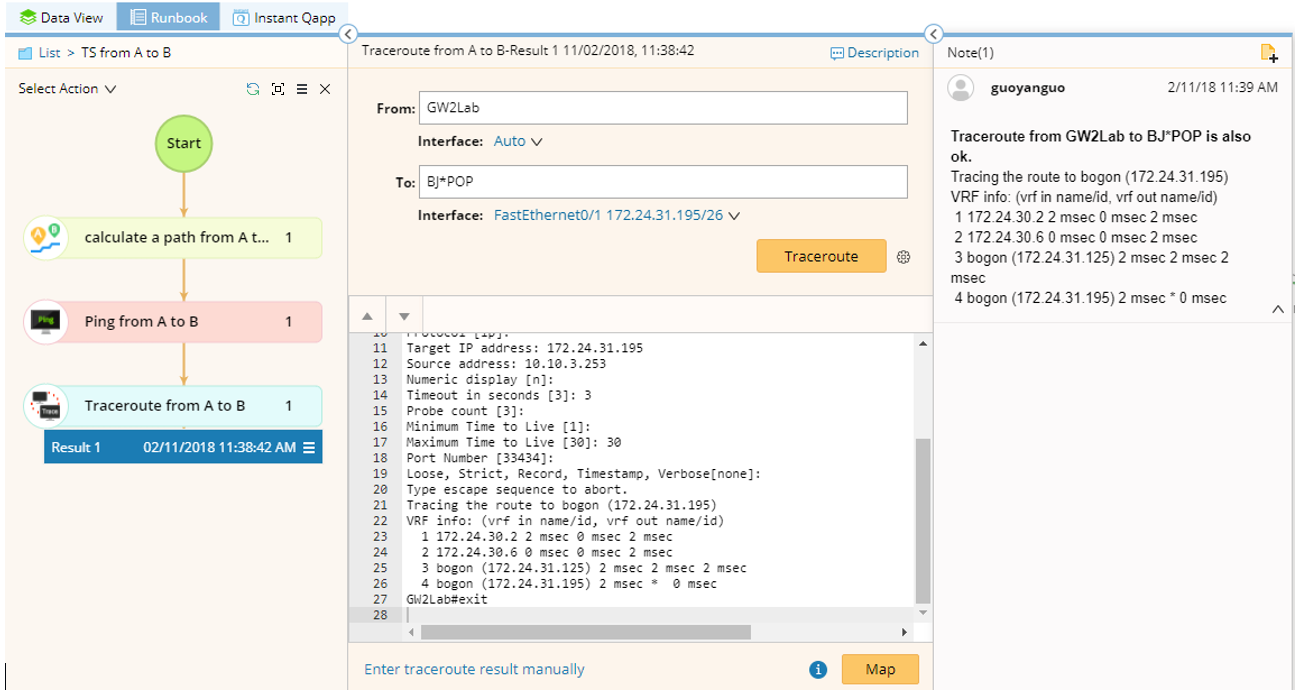Click the refresh icon beside Select Action
The image size is (1297, 692).
(x=253, y=89)
